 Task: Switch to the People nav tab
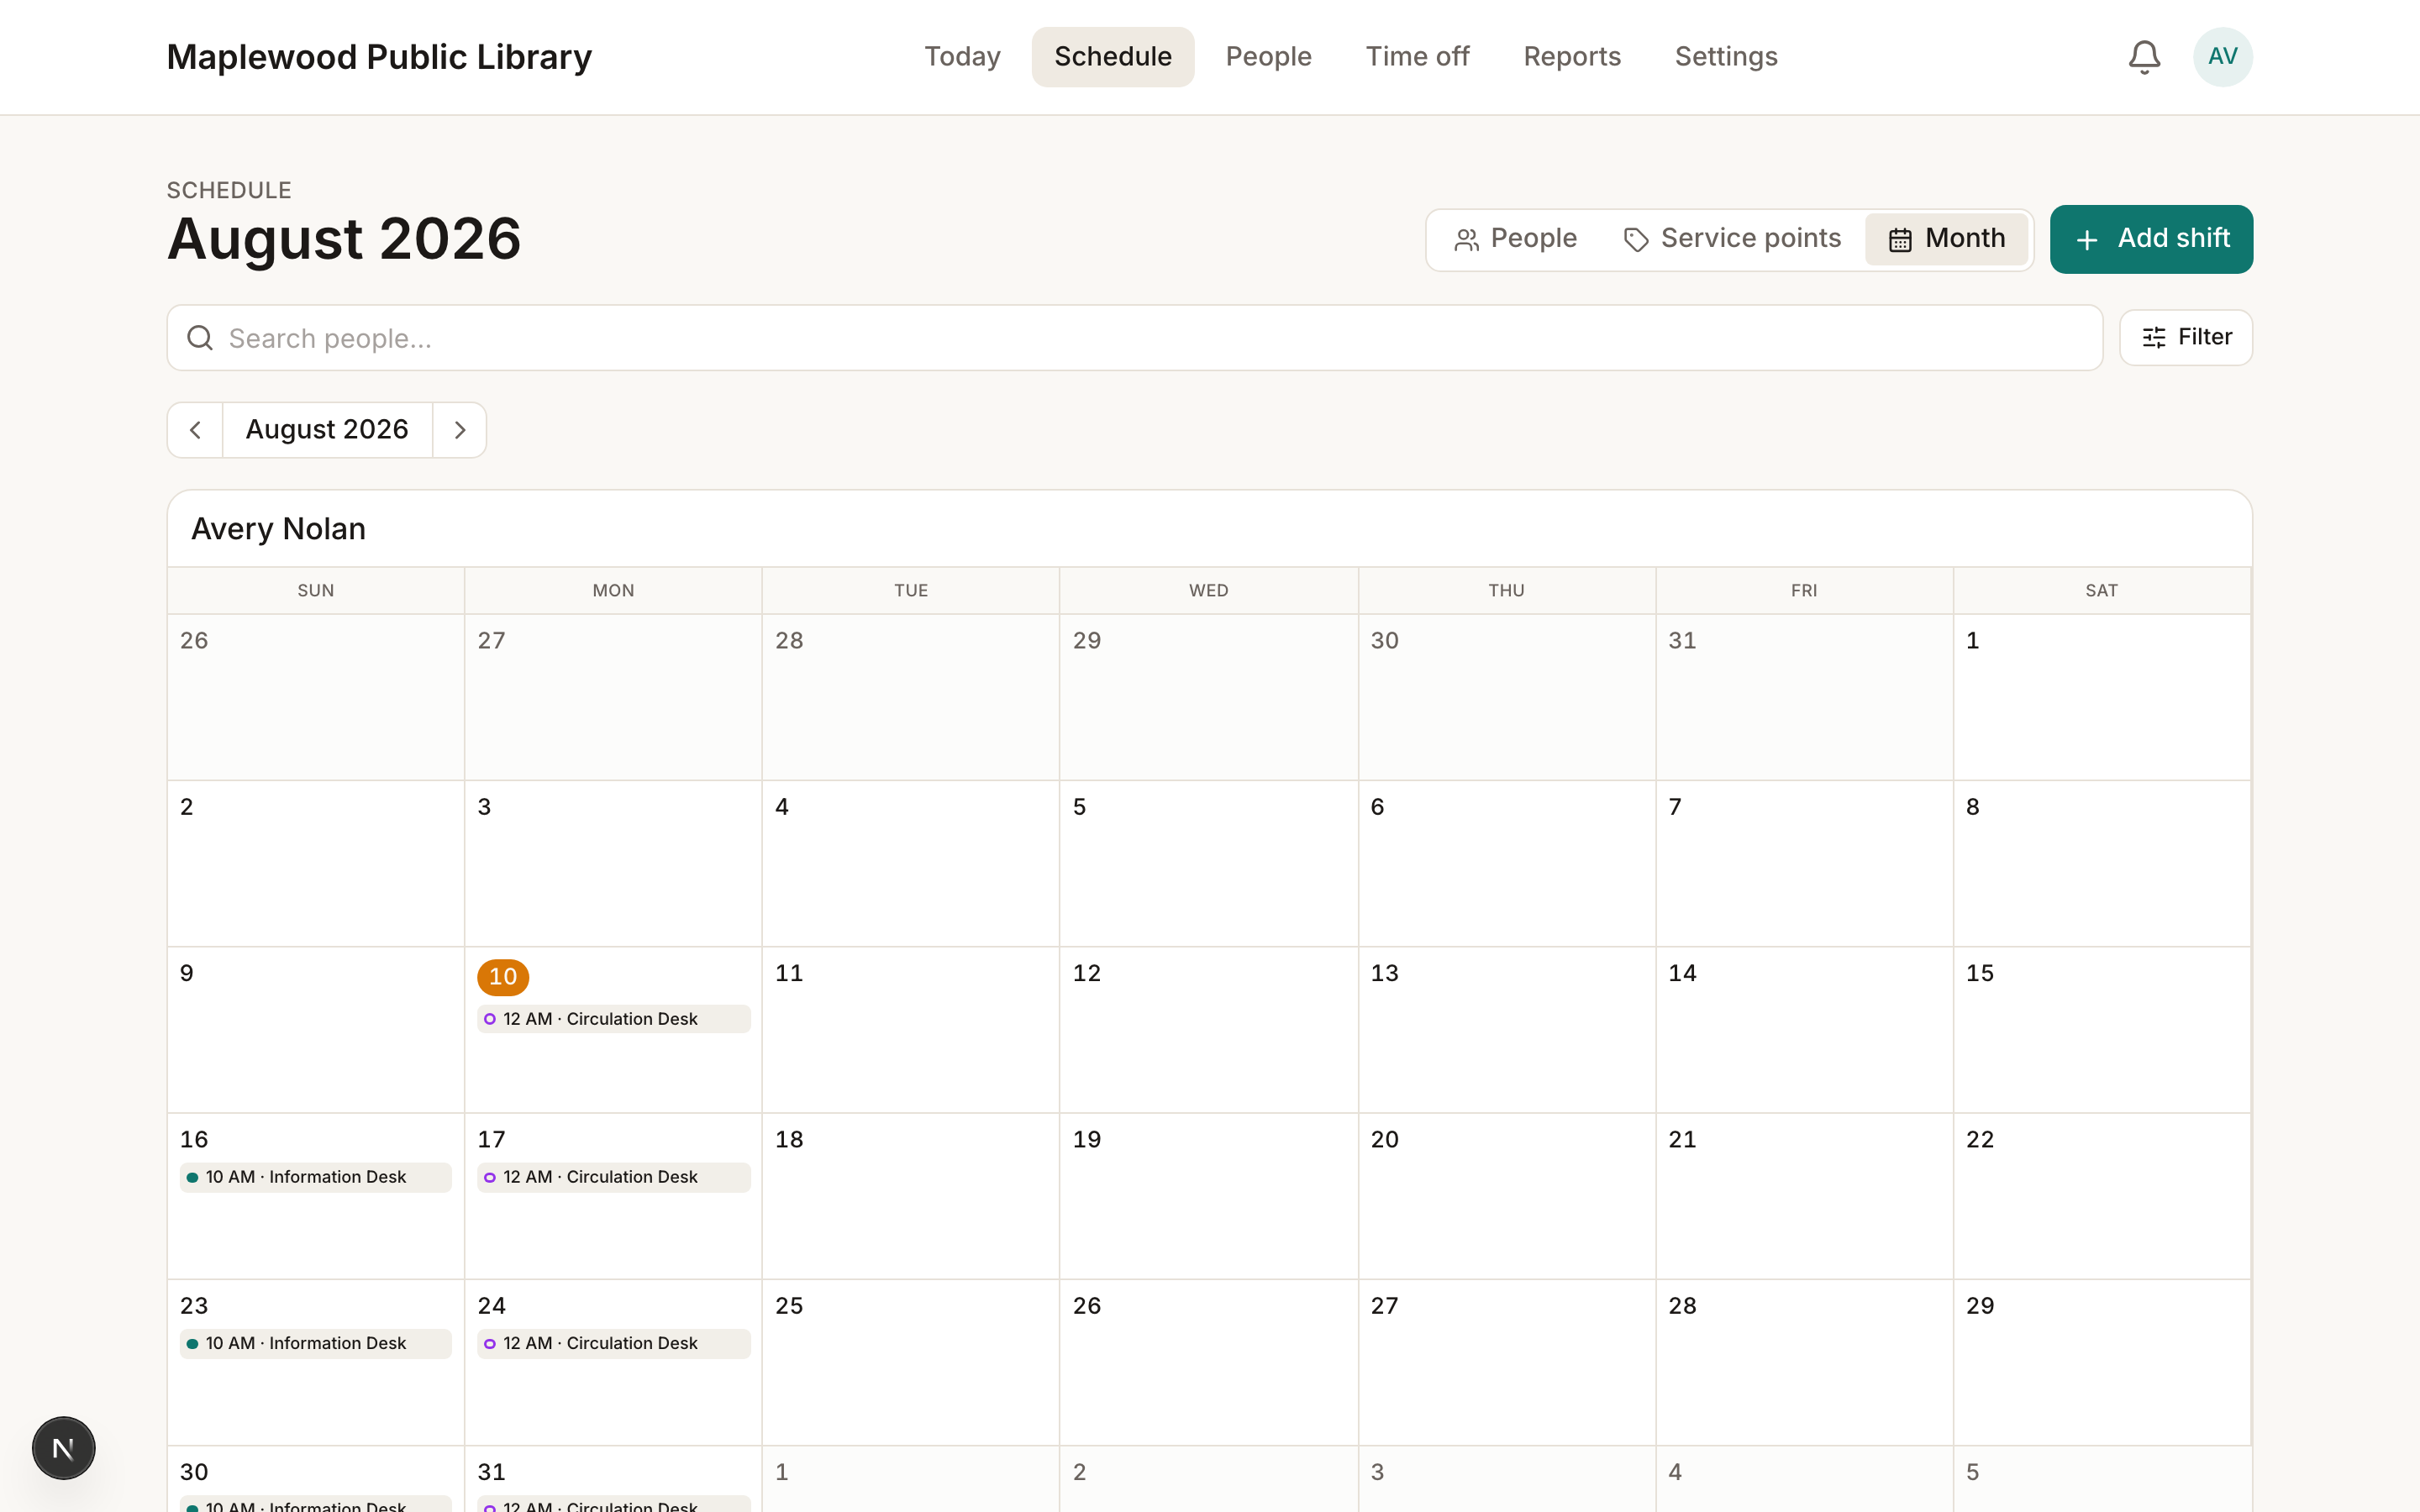tap(1268, 57)
